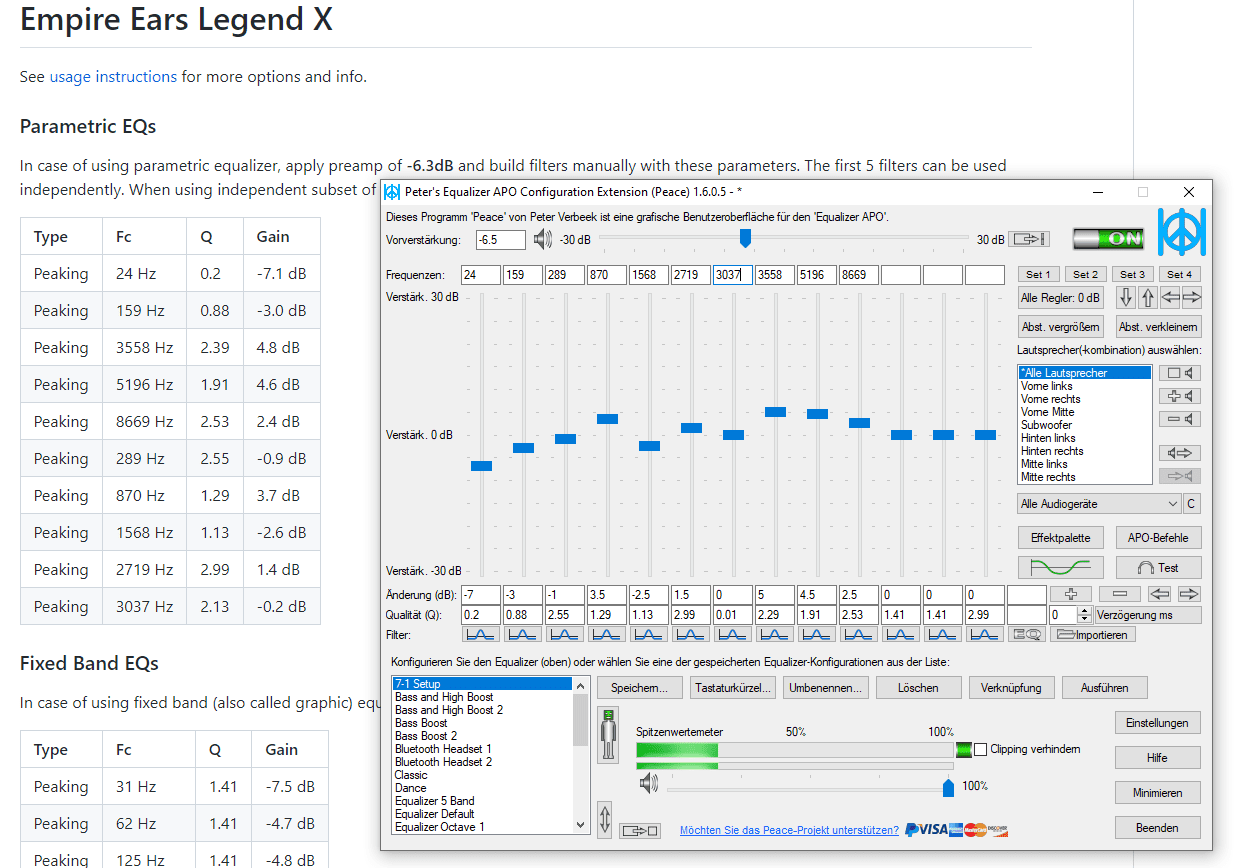Click the vertical double-arrow resize icon
This screenshot has width=1252, height=868.
(x=605, y=819)
